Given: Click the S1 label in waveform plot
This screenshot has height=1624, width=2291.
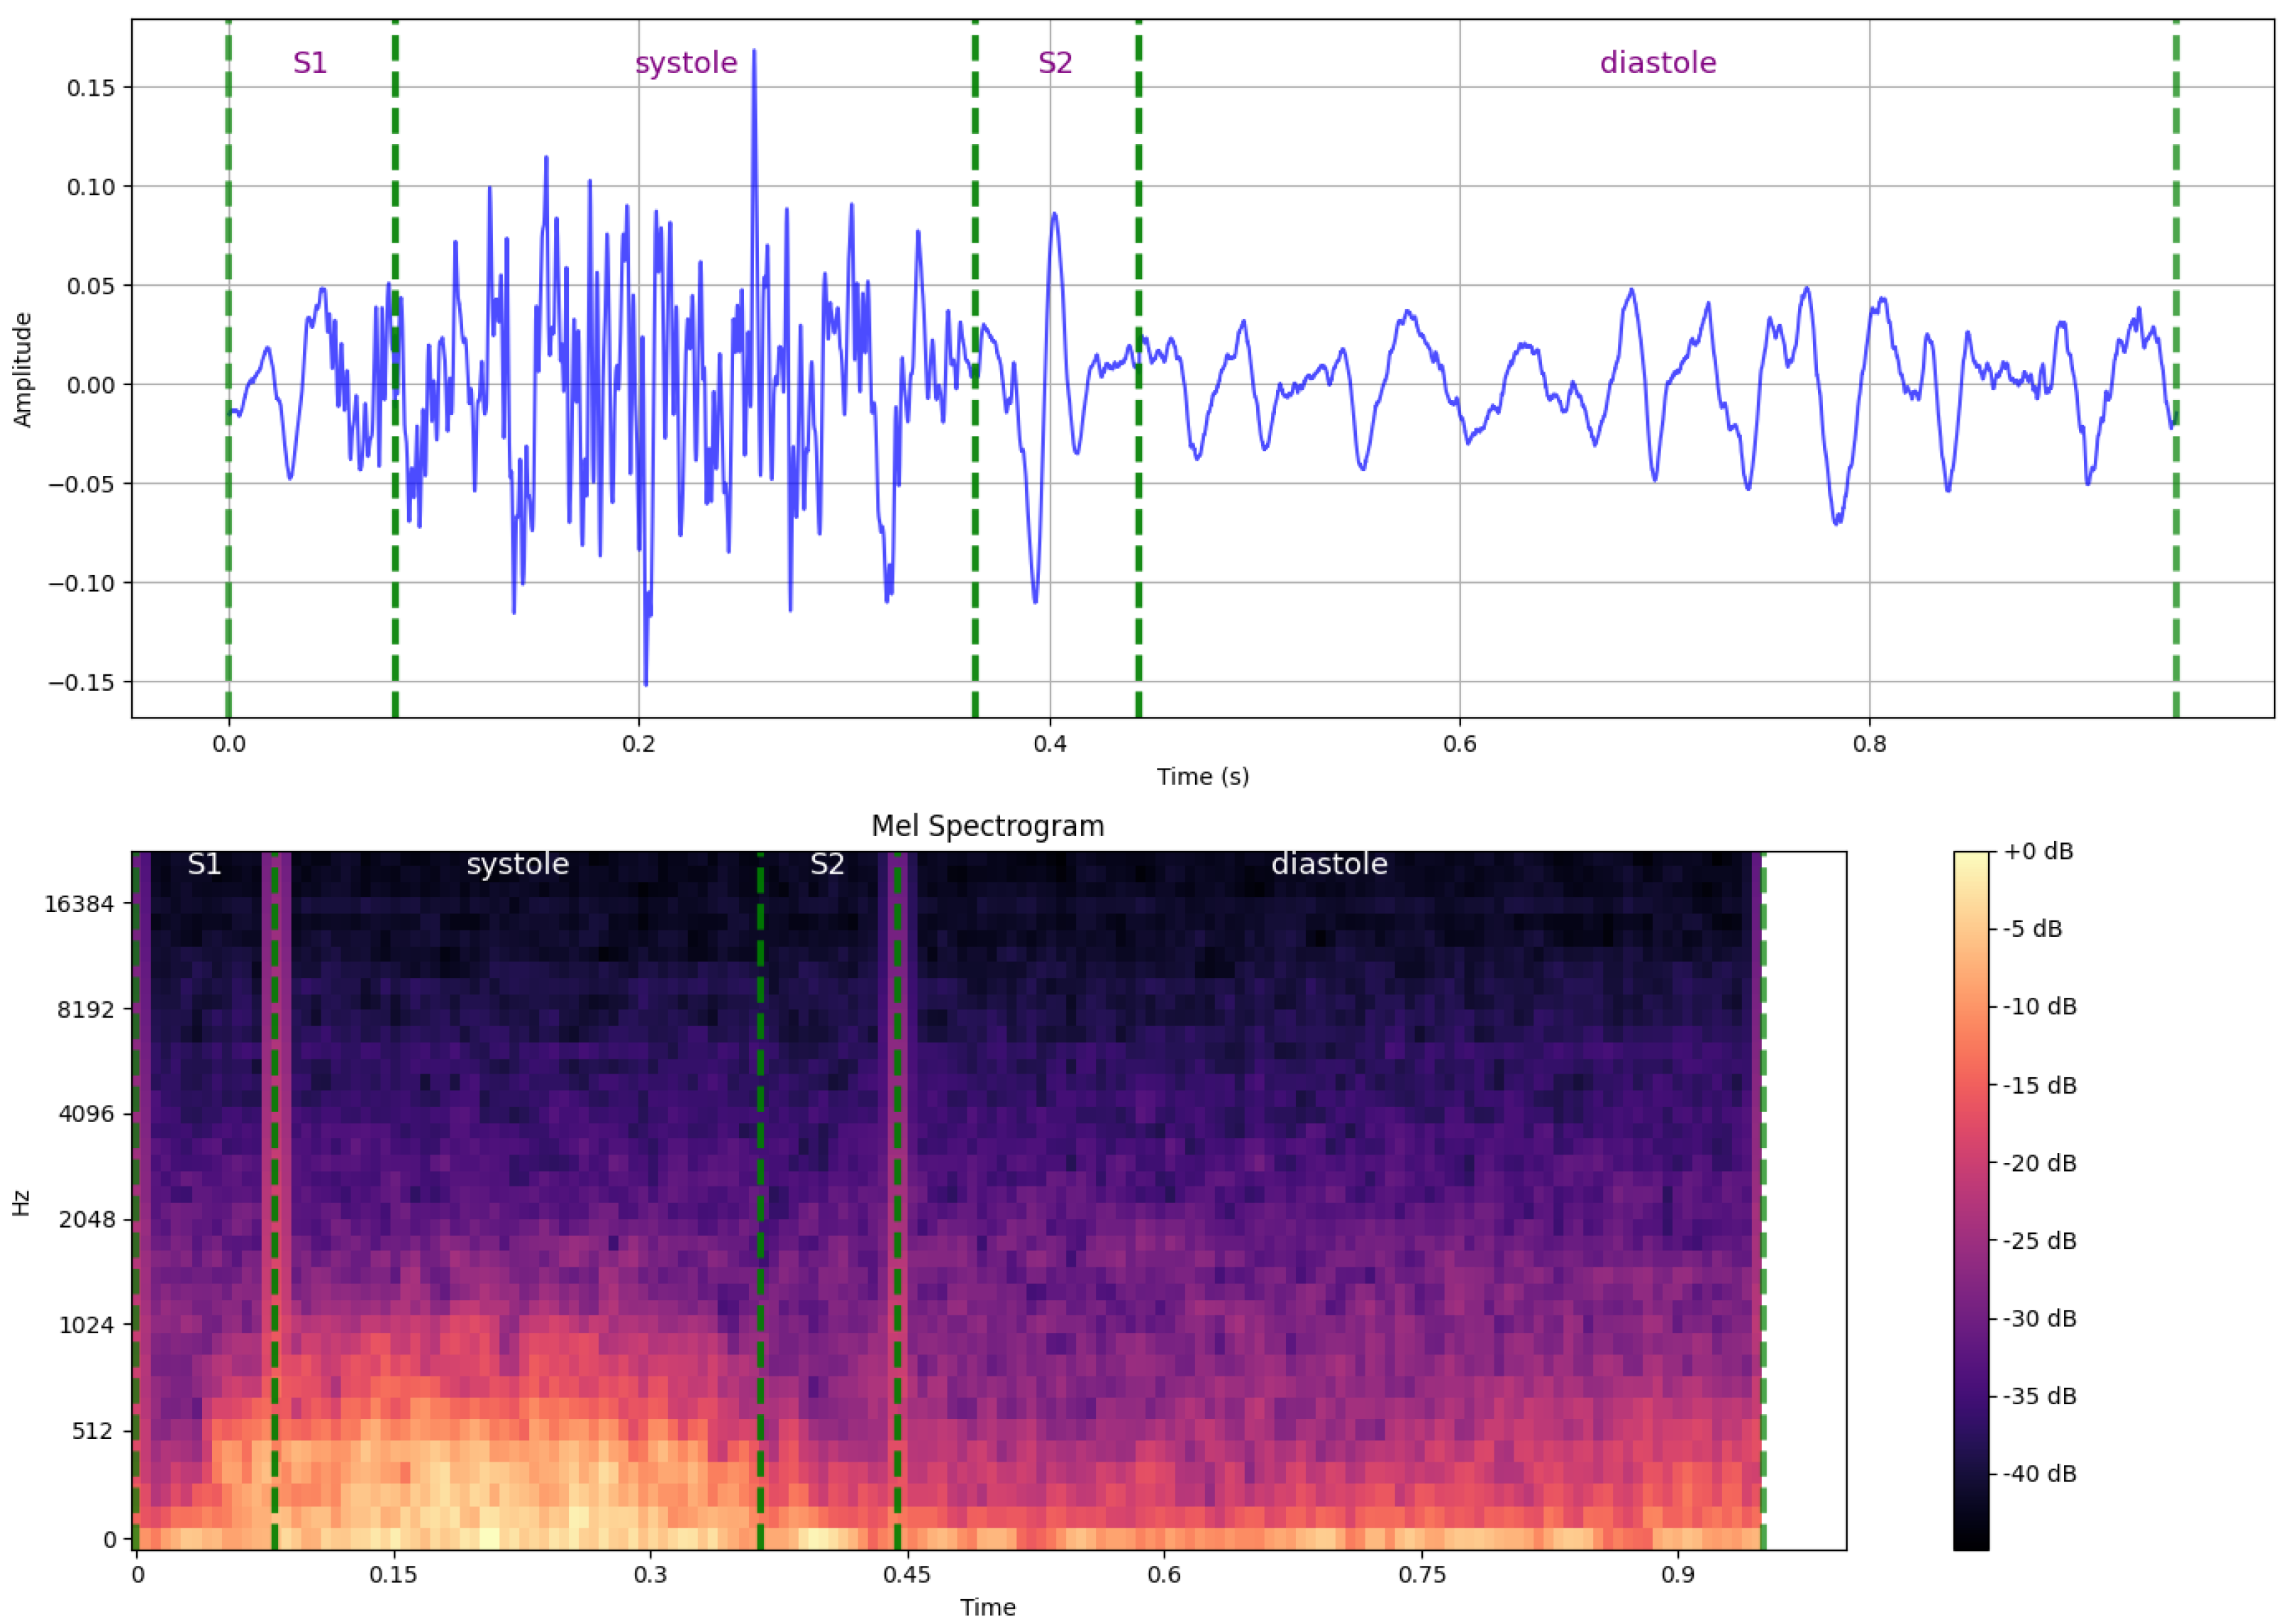Looking at the screenshot, I should 309,63.
